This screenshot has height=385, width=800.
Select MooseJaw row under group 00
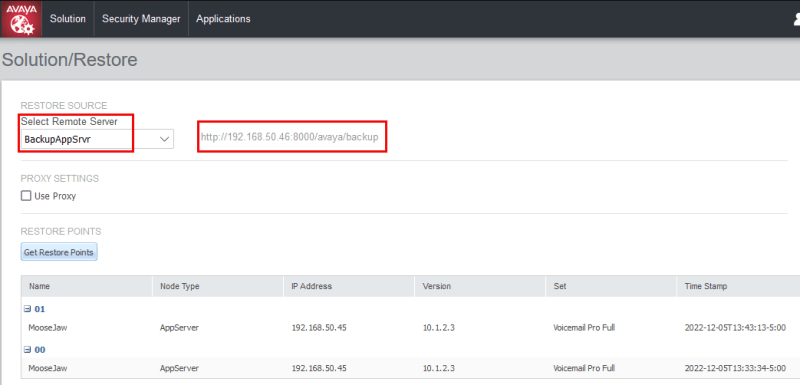click(410, 368)
